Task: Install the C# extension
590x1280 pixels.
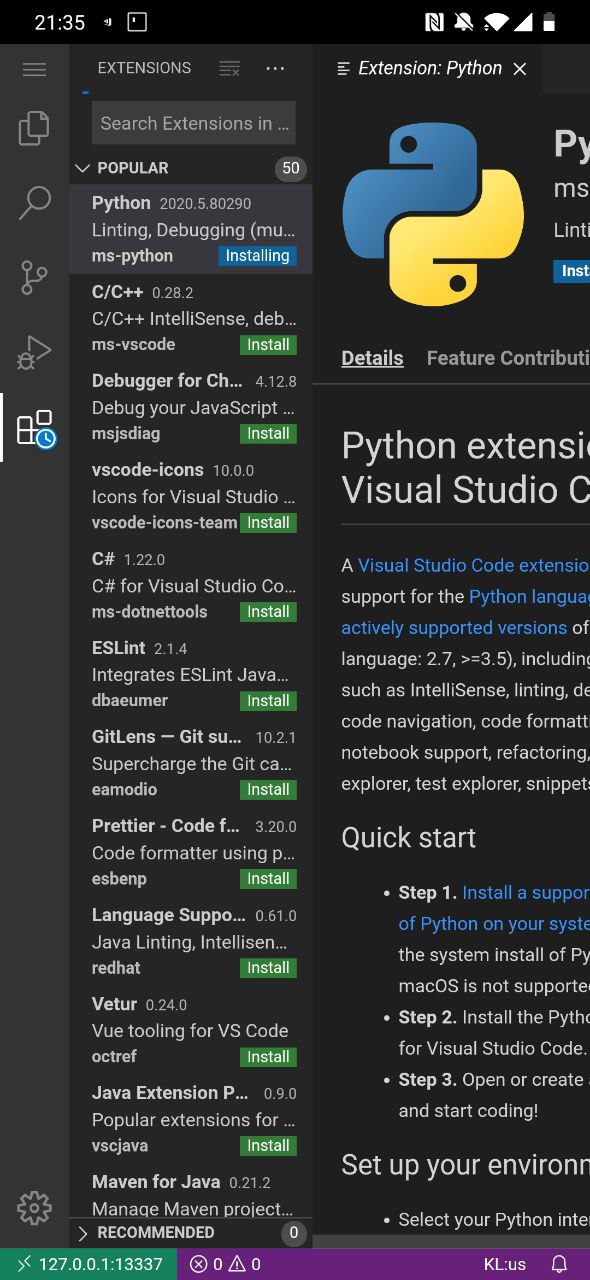Action: pyautogui.click(x=268, y=612)
